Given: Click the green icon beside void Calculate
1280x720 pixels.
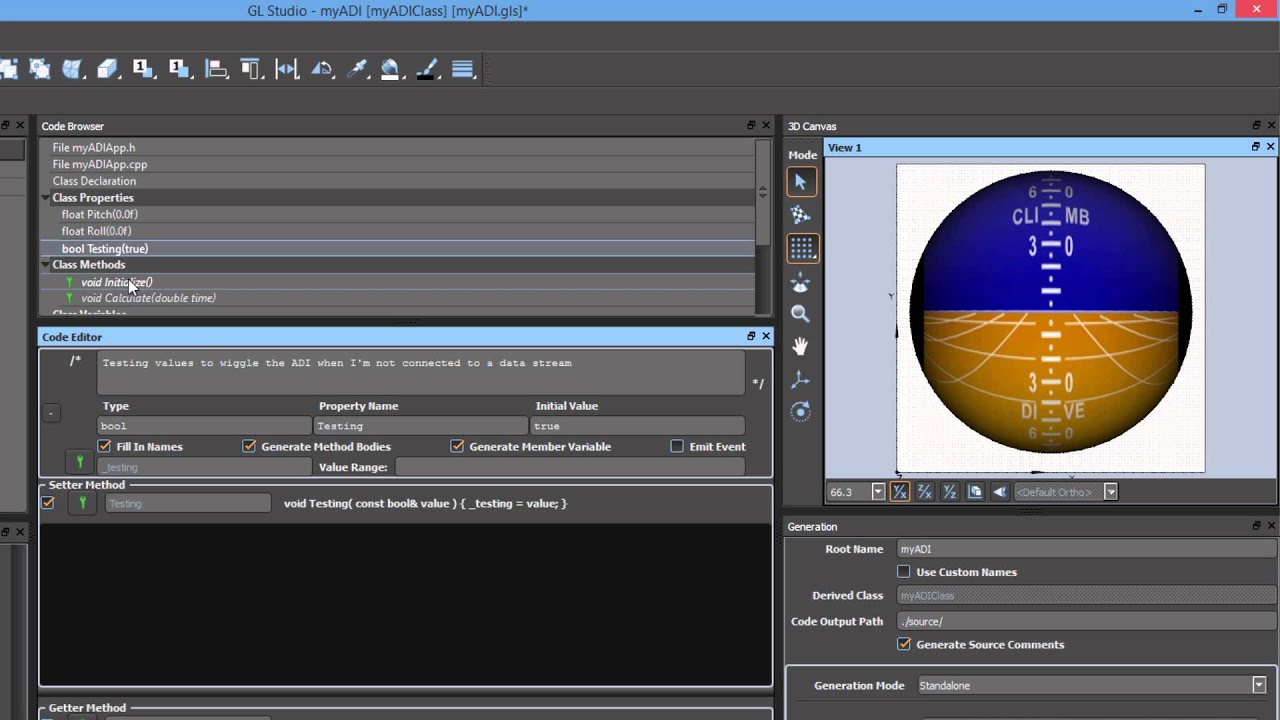Looking at the screenshot, I should coord(69,298).
